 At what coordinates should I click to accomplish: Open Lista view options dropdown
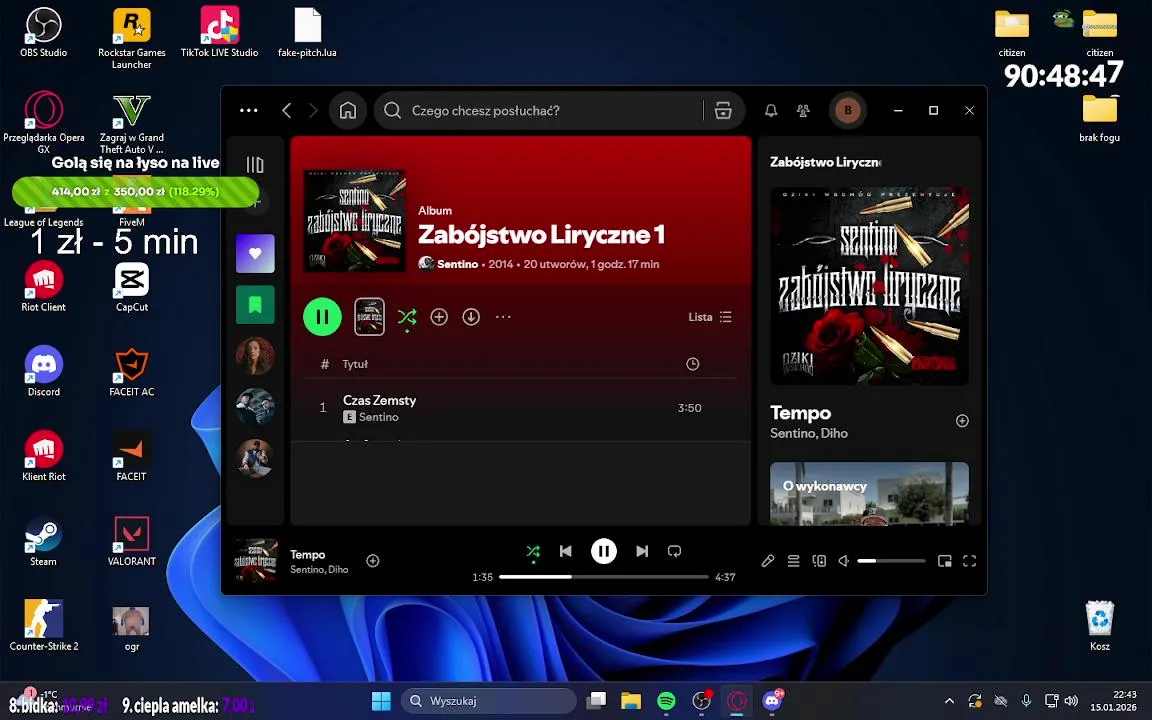[x=710, y=317]
